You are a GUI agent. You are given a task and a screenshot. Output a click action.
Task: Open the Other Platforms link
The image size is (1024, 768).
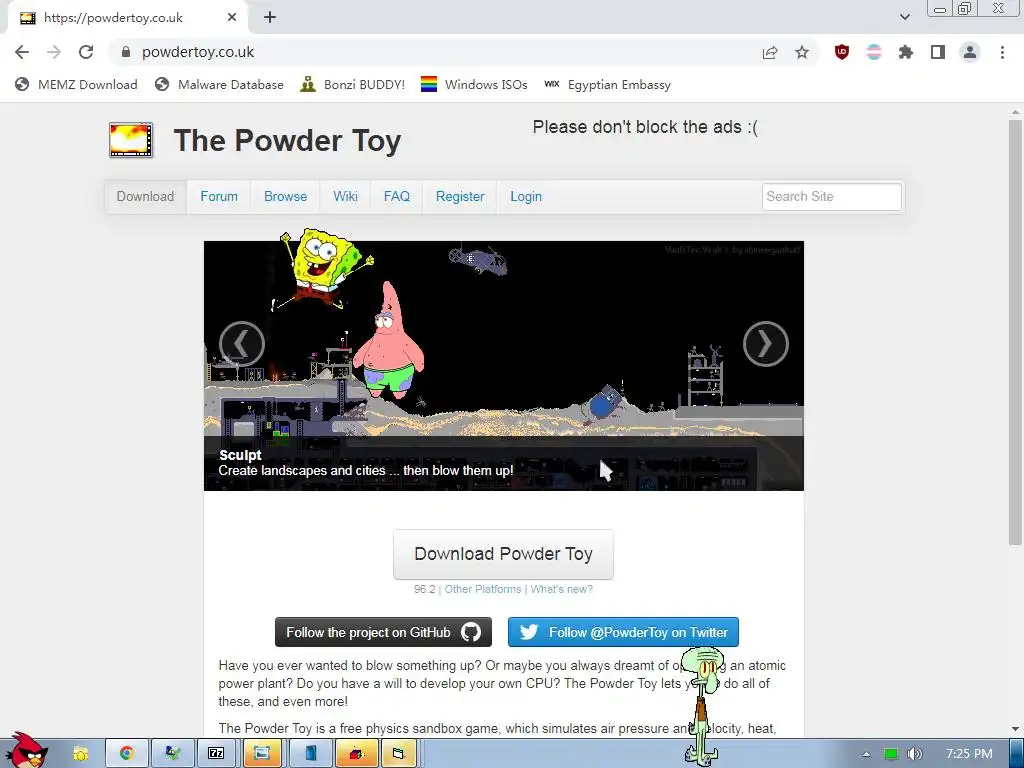pyautogui.click(x=483, y=589)
